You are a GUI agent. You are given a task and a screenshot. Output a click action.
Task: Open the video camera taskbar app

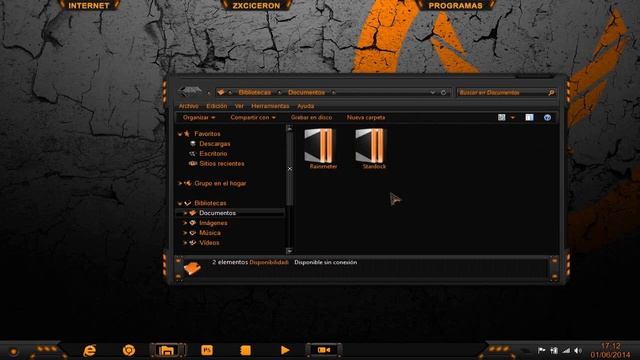324,350
